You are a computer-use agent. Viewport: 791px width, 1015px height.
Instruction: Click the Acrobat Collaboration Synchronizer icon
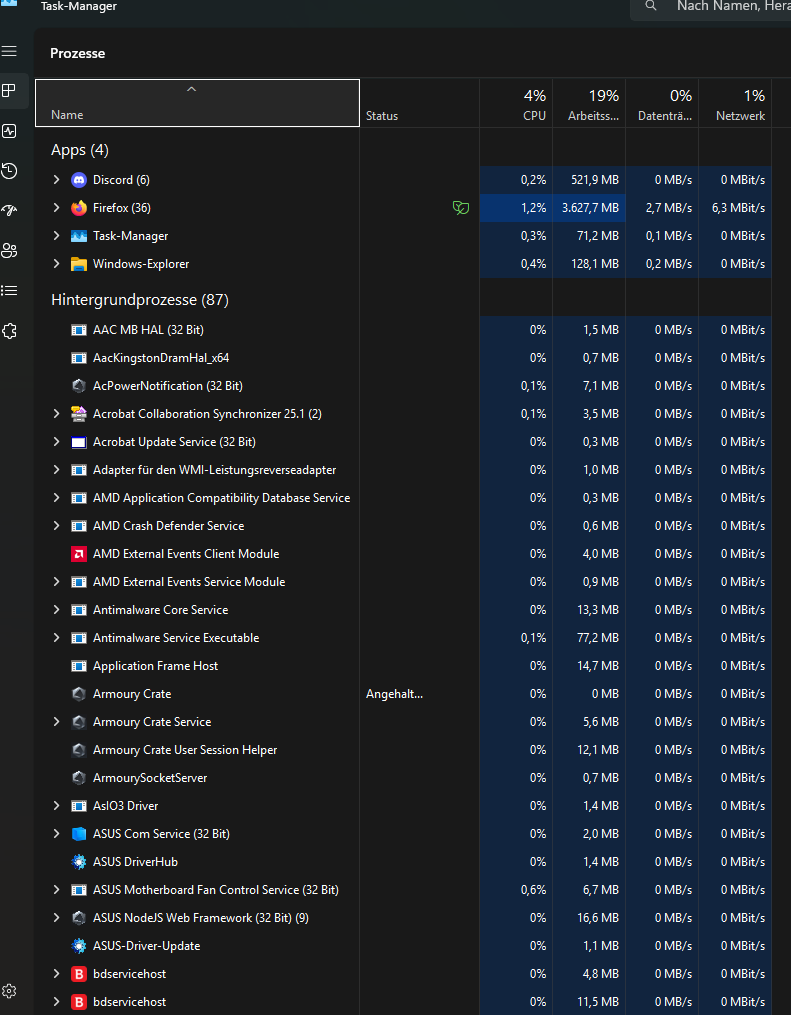click(x=79, y=414)
